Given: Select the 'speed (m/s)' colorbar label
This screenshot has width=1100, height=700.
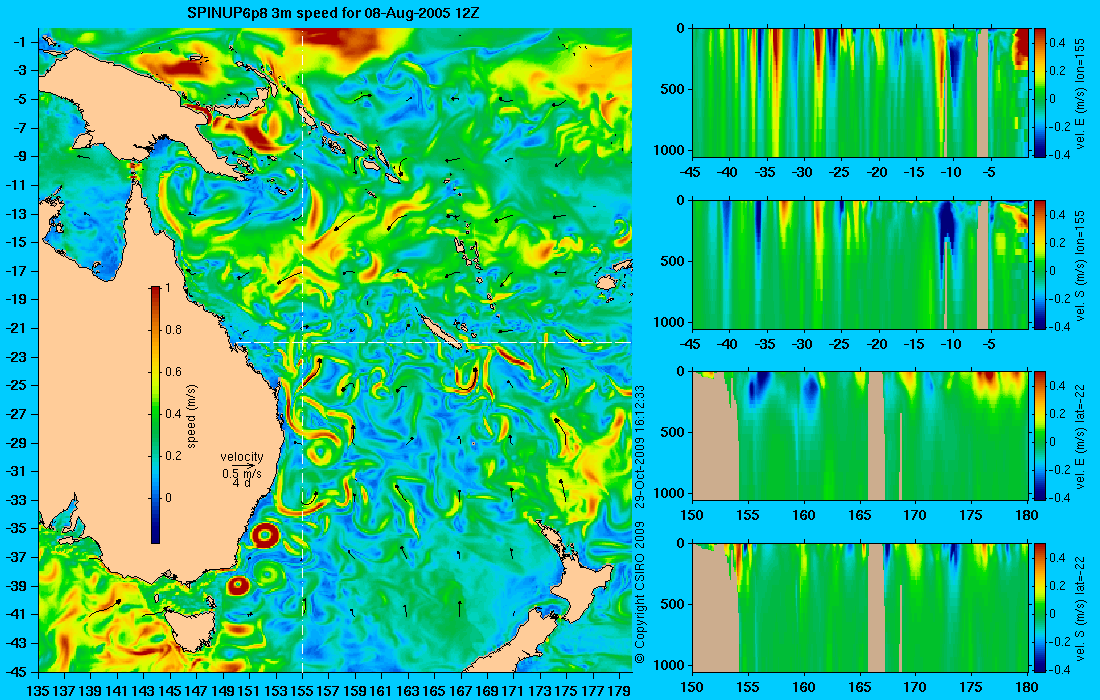Looking at the screenshot, I should coord(192,415).
